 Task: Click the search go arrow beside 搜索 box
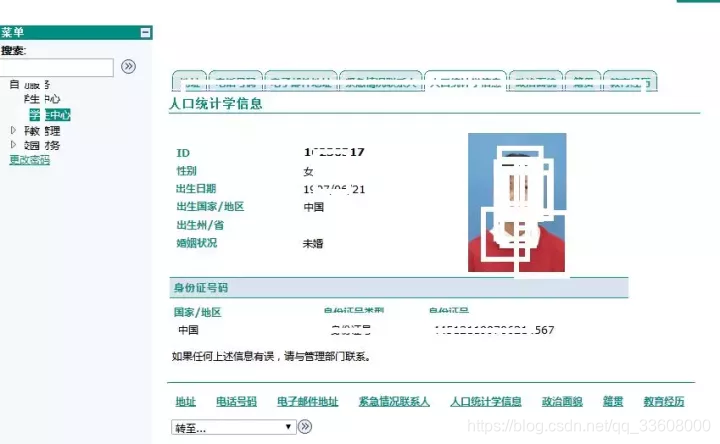click(x=129, y=67)
